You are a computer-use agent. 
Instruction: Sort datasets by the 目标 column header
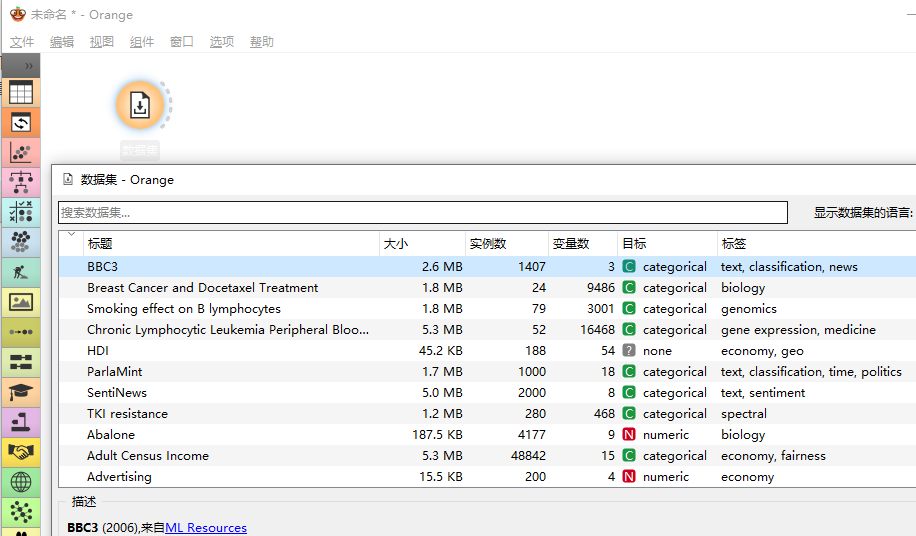coord(668,243)
